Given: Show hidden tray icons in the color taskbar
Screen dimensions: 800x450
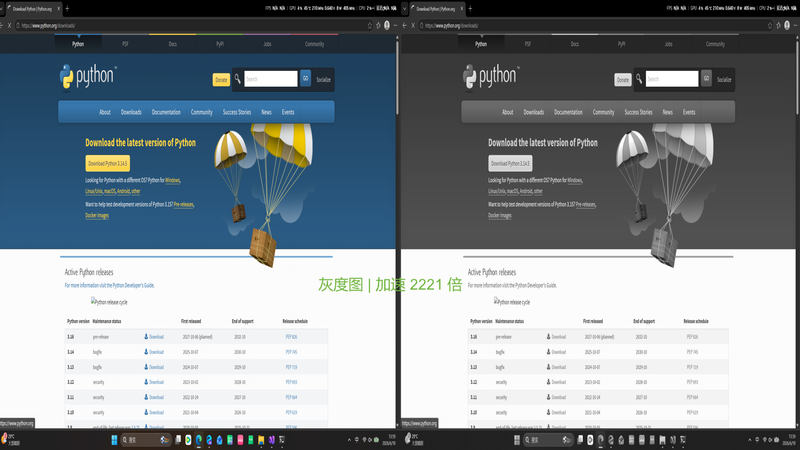Looking at the screenshot, I should (x=349, y=440).
